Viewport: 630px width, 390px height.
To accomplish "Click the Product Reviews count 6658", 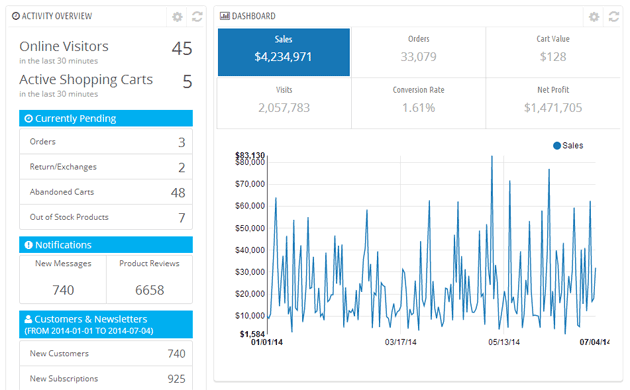I will [149, 290].
